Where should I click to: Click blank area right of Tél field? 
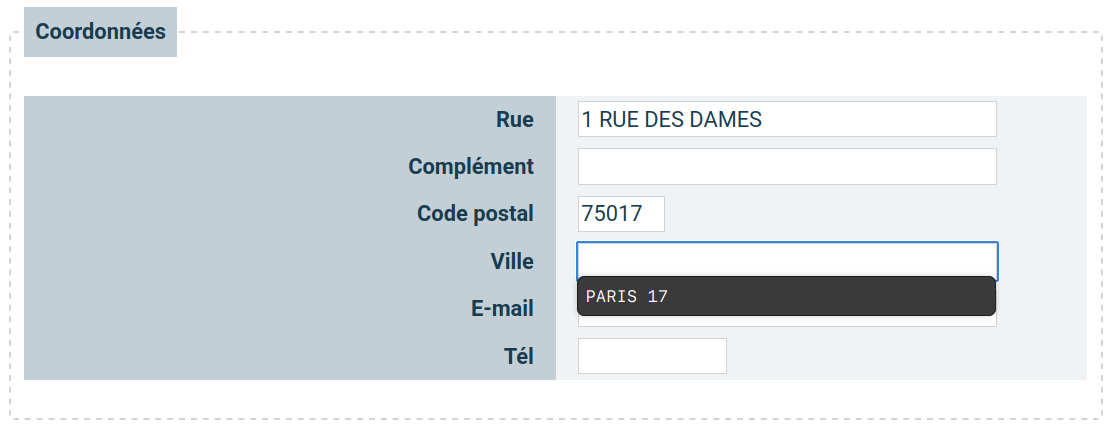tap(900, 356)
